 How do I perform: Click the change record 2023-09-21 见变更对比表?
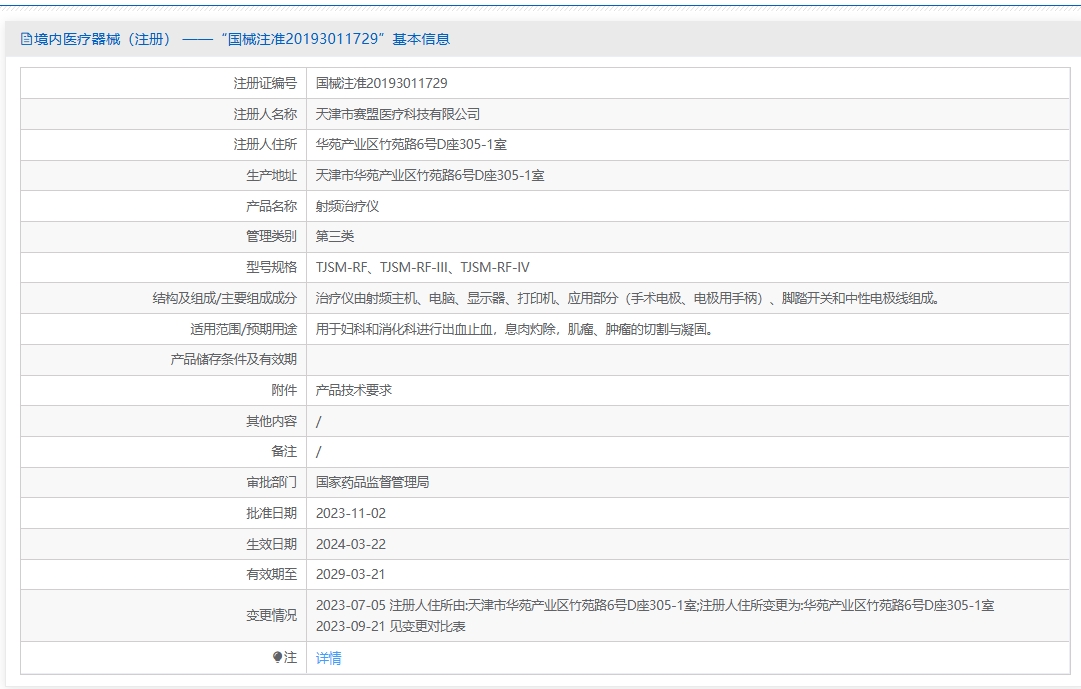[x=391, y=626]
